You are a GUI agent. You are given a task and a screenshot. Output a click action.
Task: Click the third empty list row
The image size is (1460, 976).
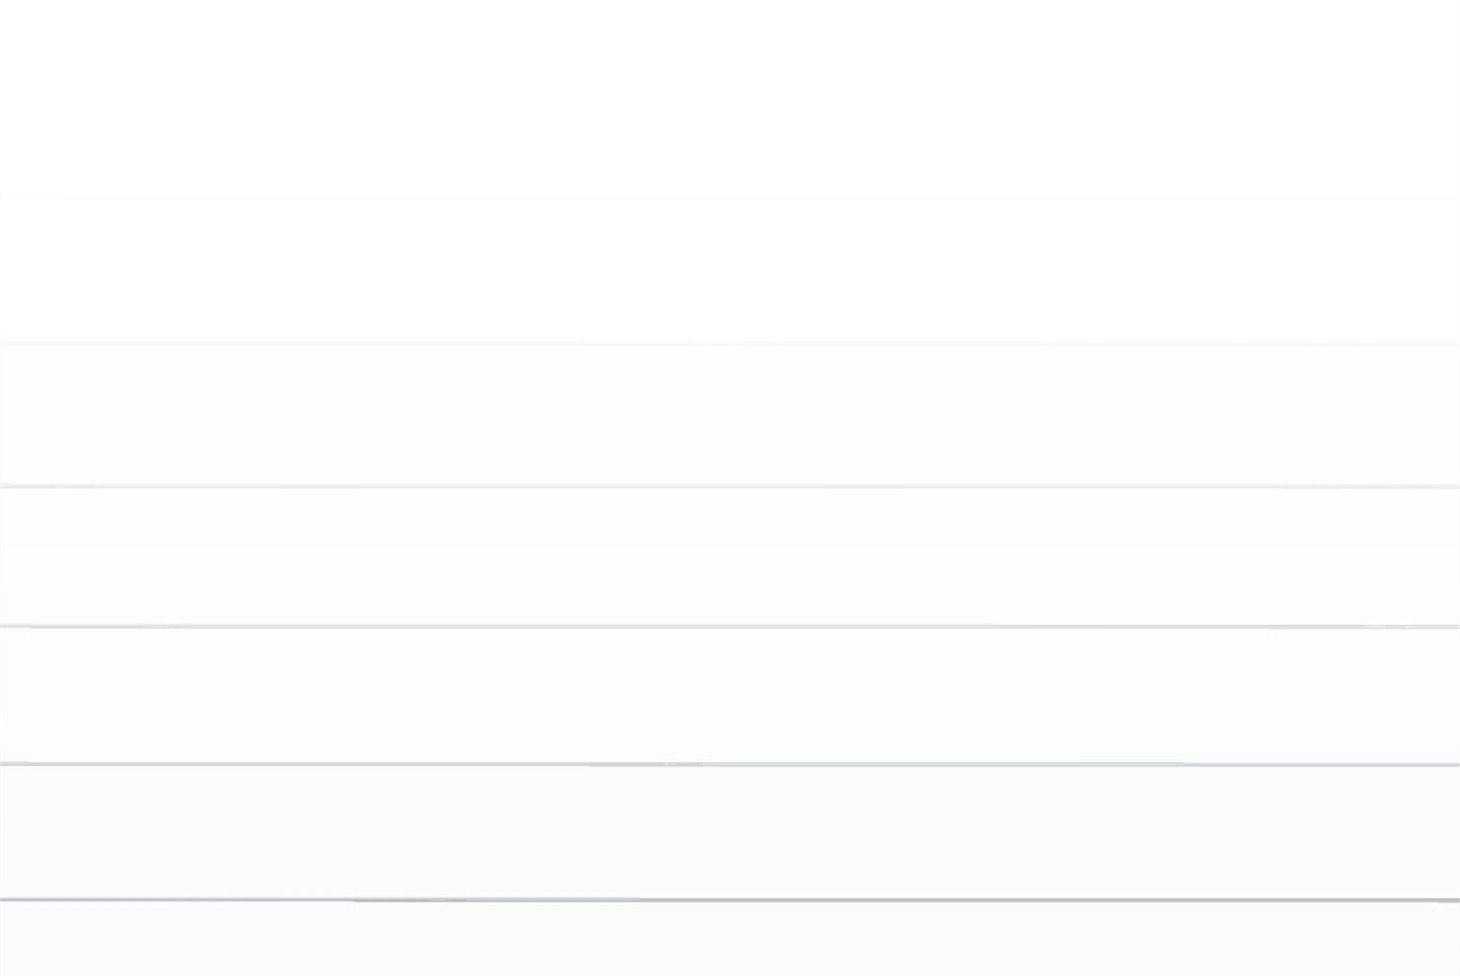[730, 414]
